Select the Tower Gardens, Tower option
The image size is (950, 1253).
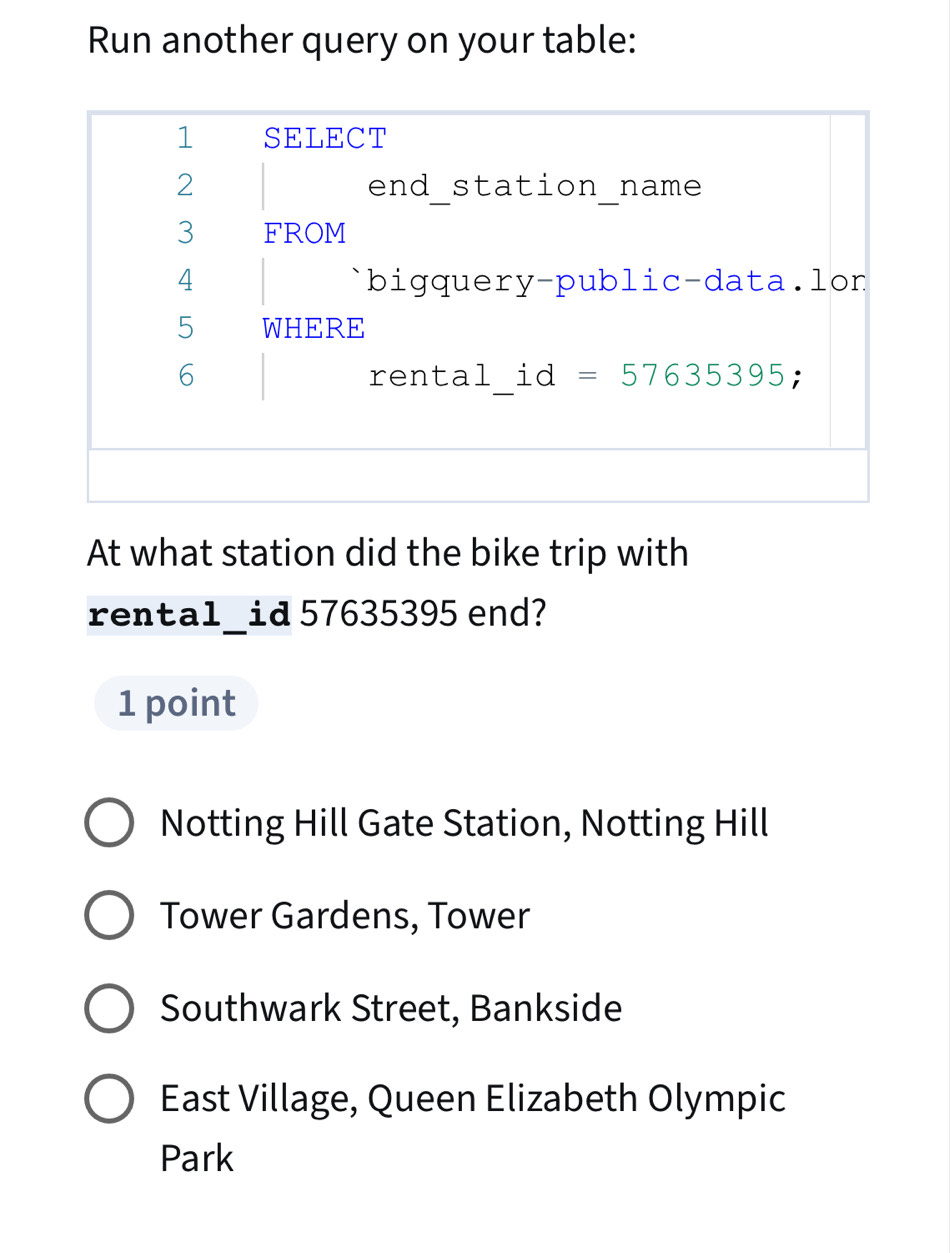coord(109,916)
